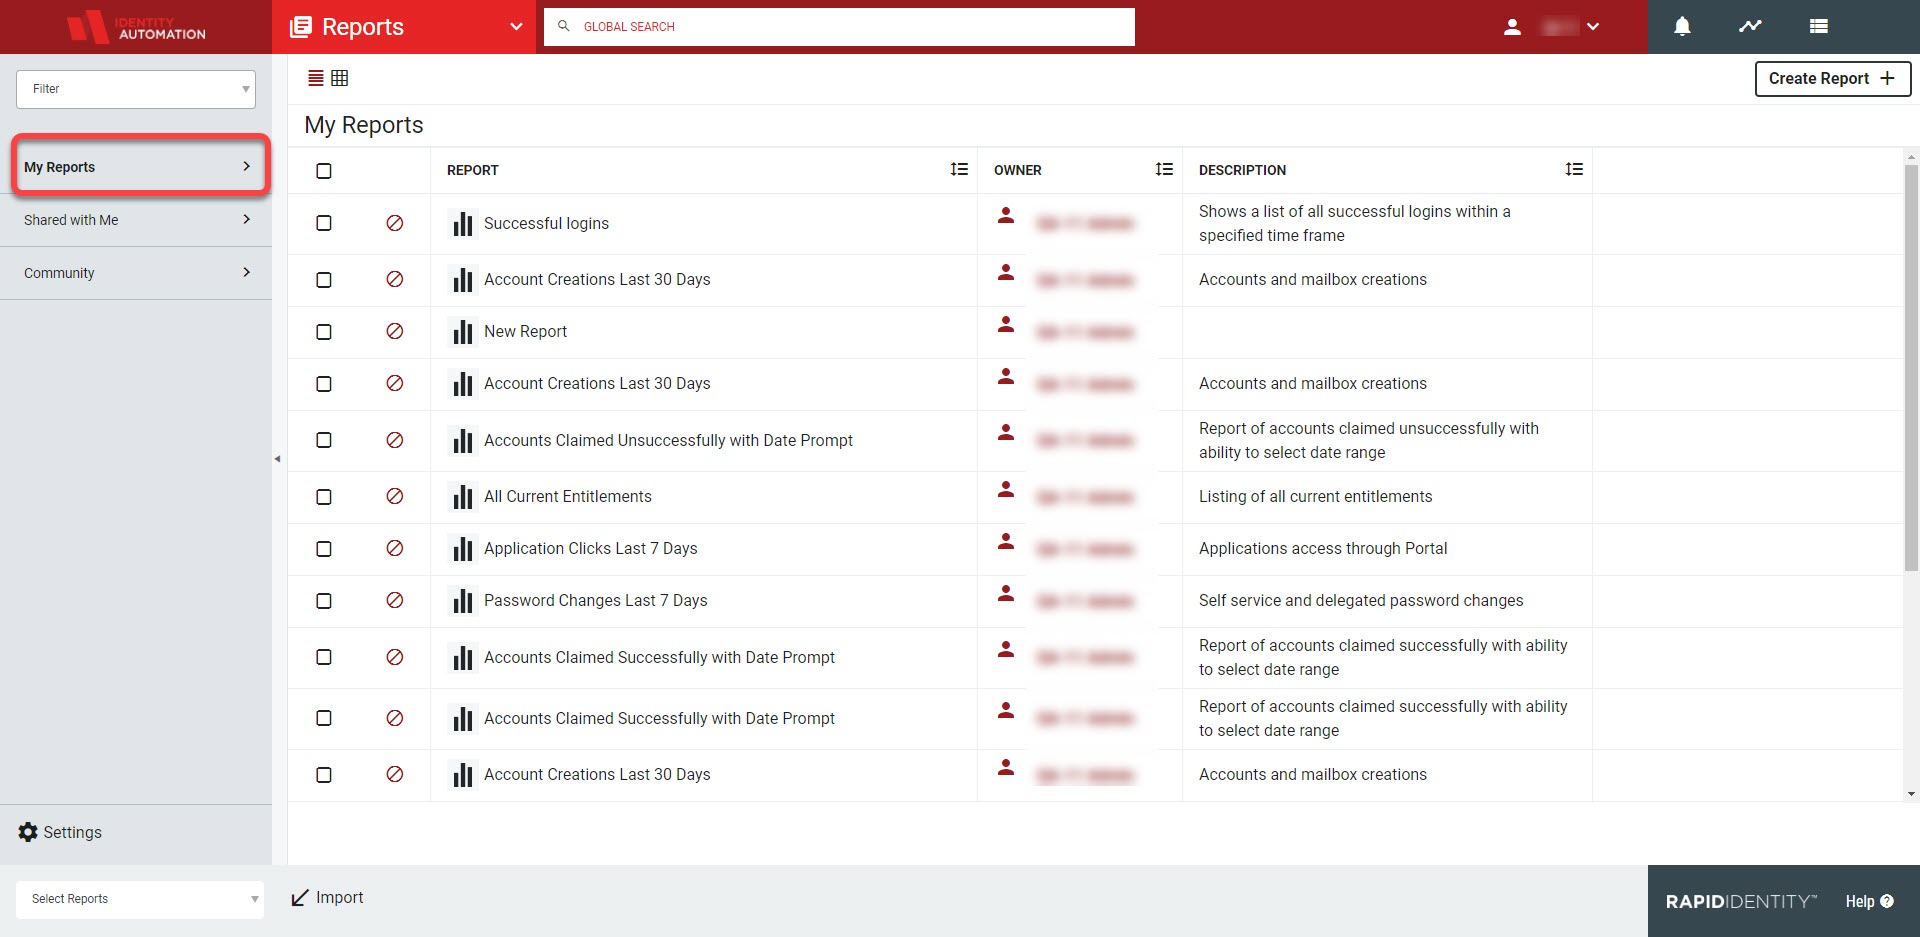1920x937 pixels.
Task: Open the Shared with Me section
Action: [x=136, y=220]
